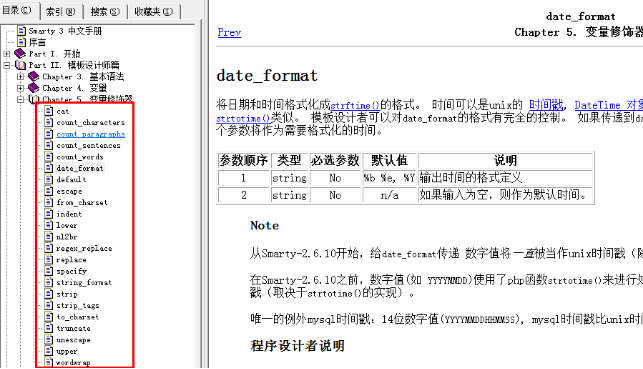The image size is (643, 369).
Task: Follow the strtotime() link
Action: [243, 118]
